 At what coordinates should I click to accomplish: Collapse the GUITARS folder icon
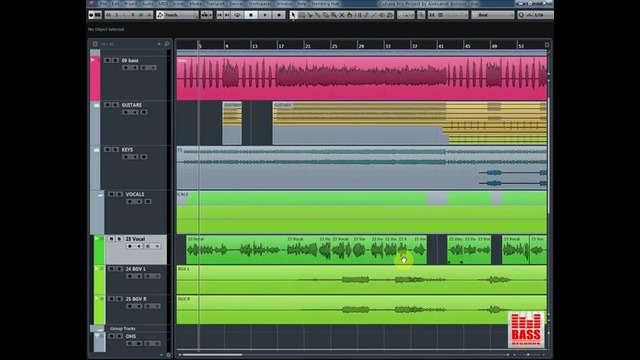(96, 105)
